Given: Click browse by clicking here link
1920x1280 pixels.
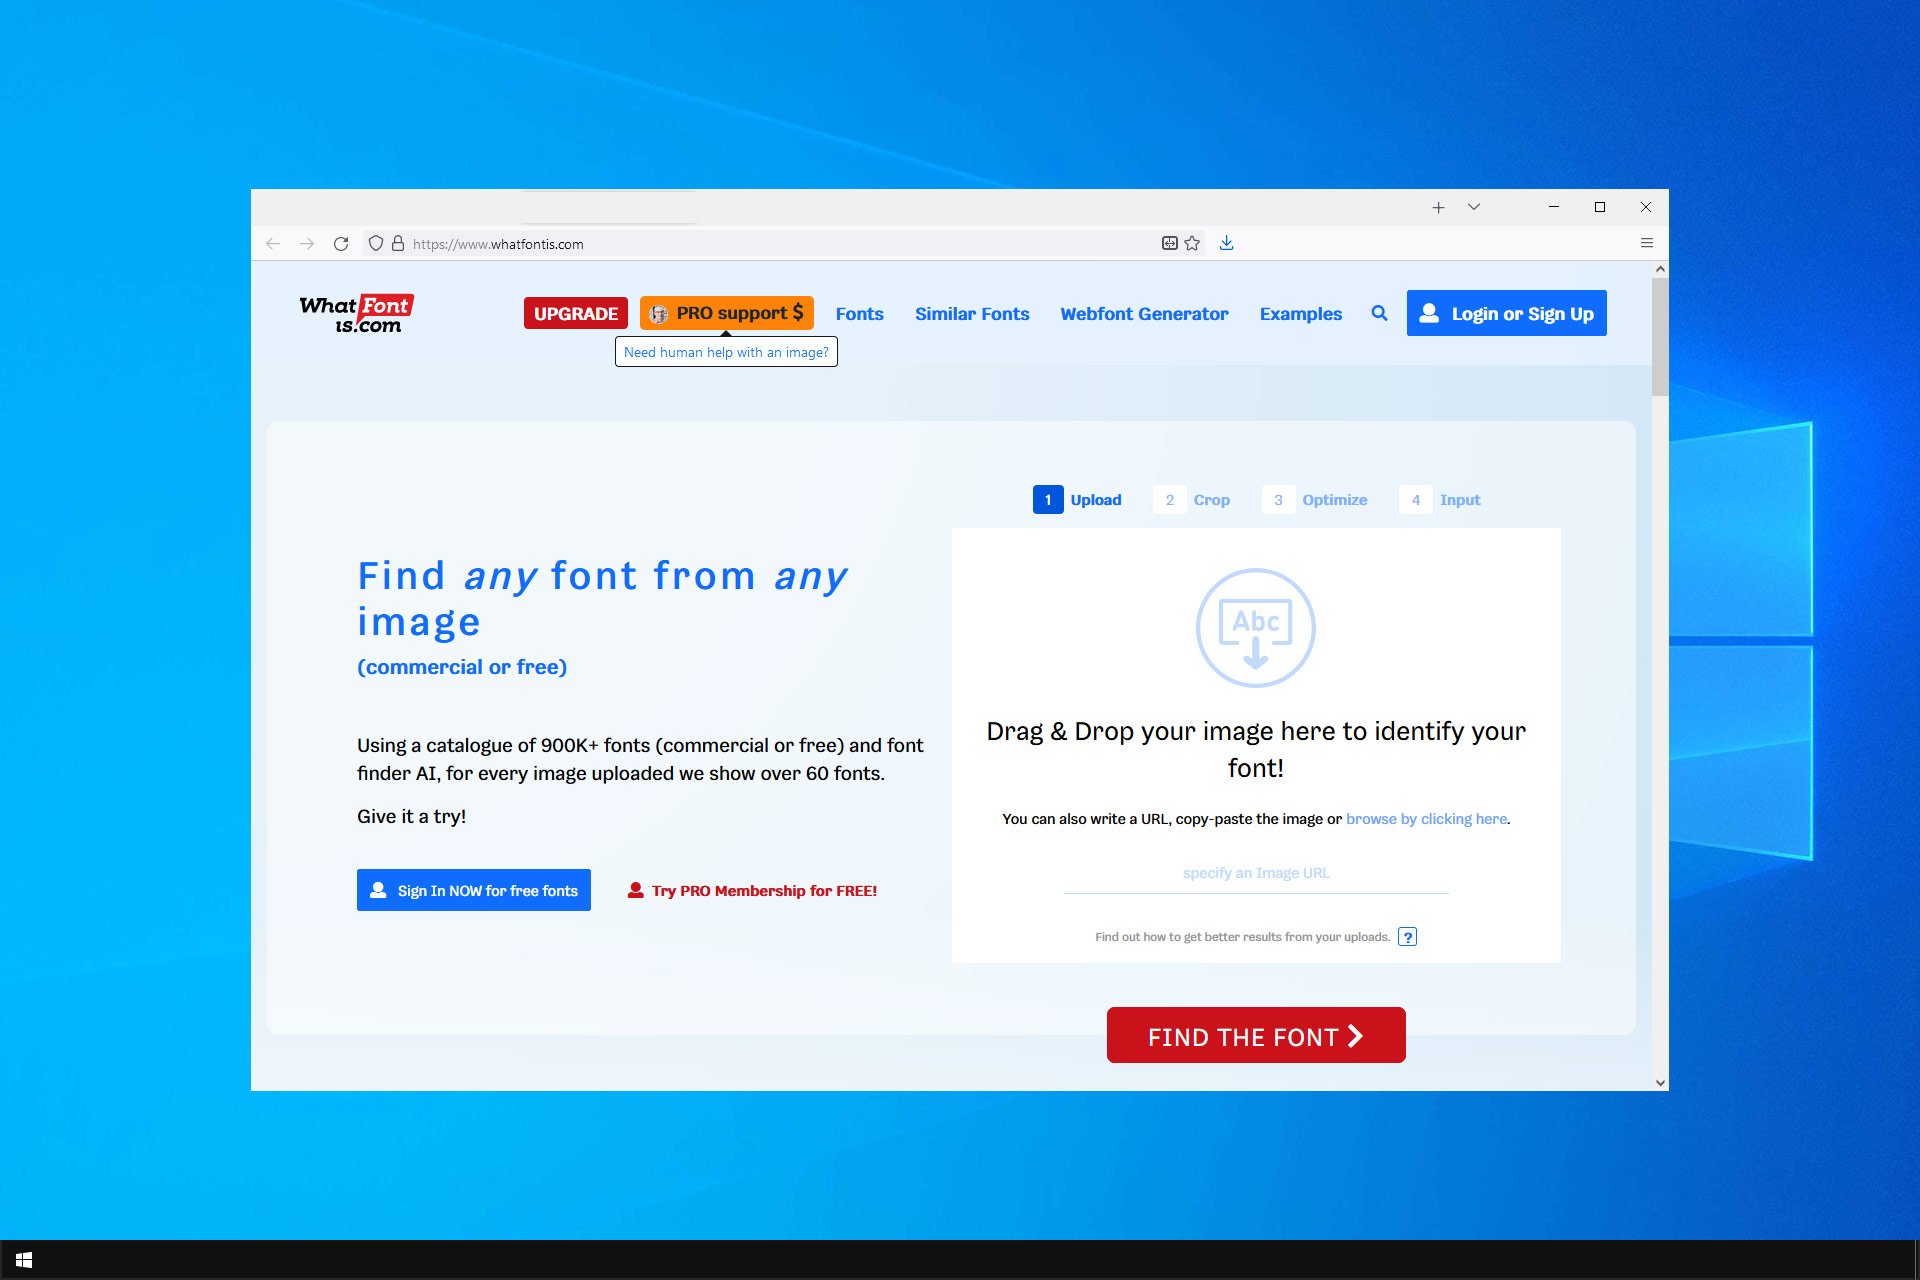Looking at the screenshot, I should [x=1426, y=819].
